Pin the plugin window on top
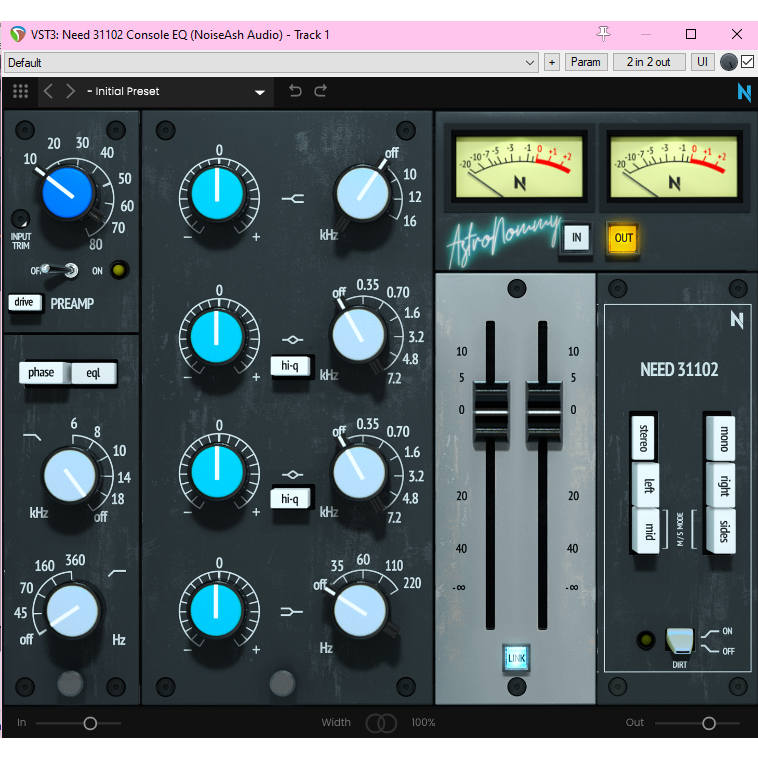This screenshot has height=758, width=758. point(603,34)
